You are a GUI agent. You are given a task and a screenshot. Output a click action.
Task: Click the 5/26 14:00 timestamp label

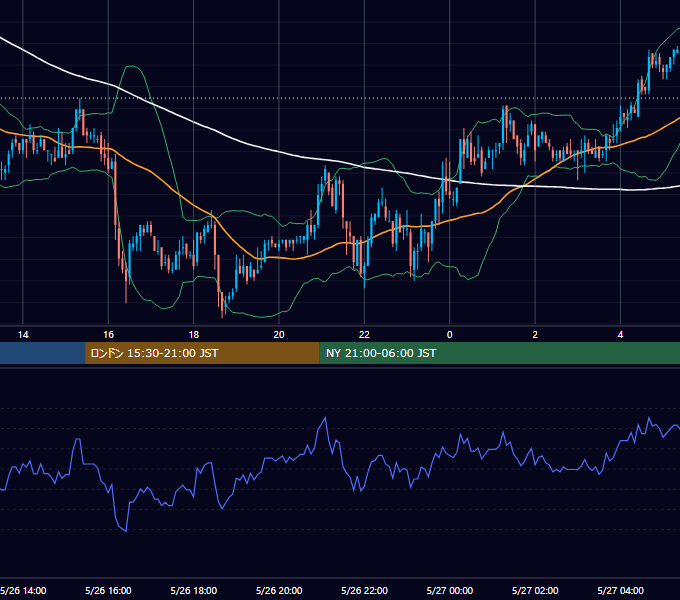(x=23, y=590)
